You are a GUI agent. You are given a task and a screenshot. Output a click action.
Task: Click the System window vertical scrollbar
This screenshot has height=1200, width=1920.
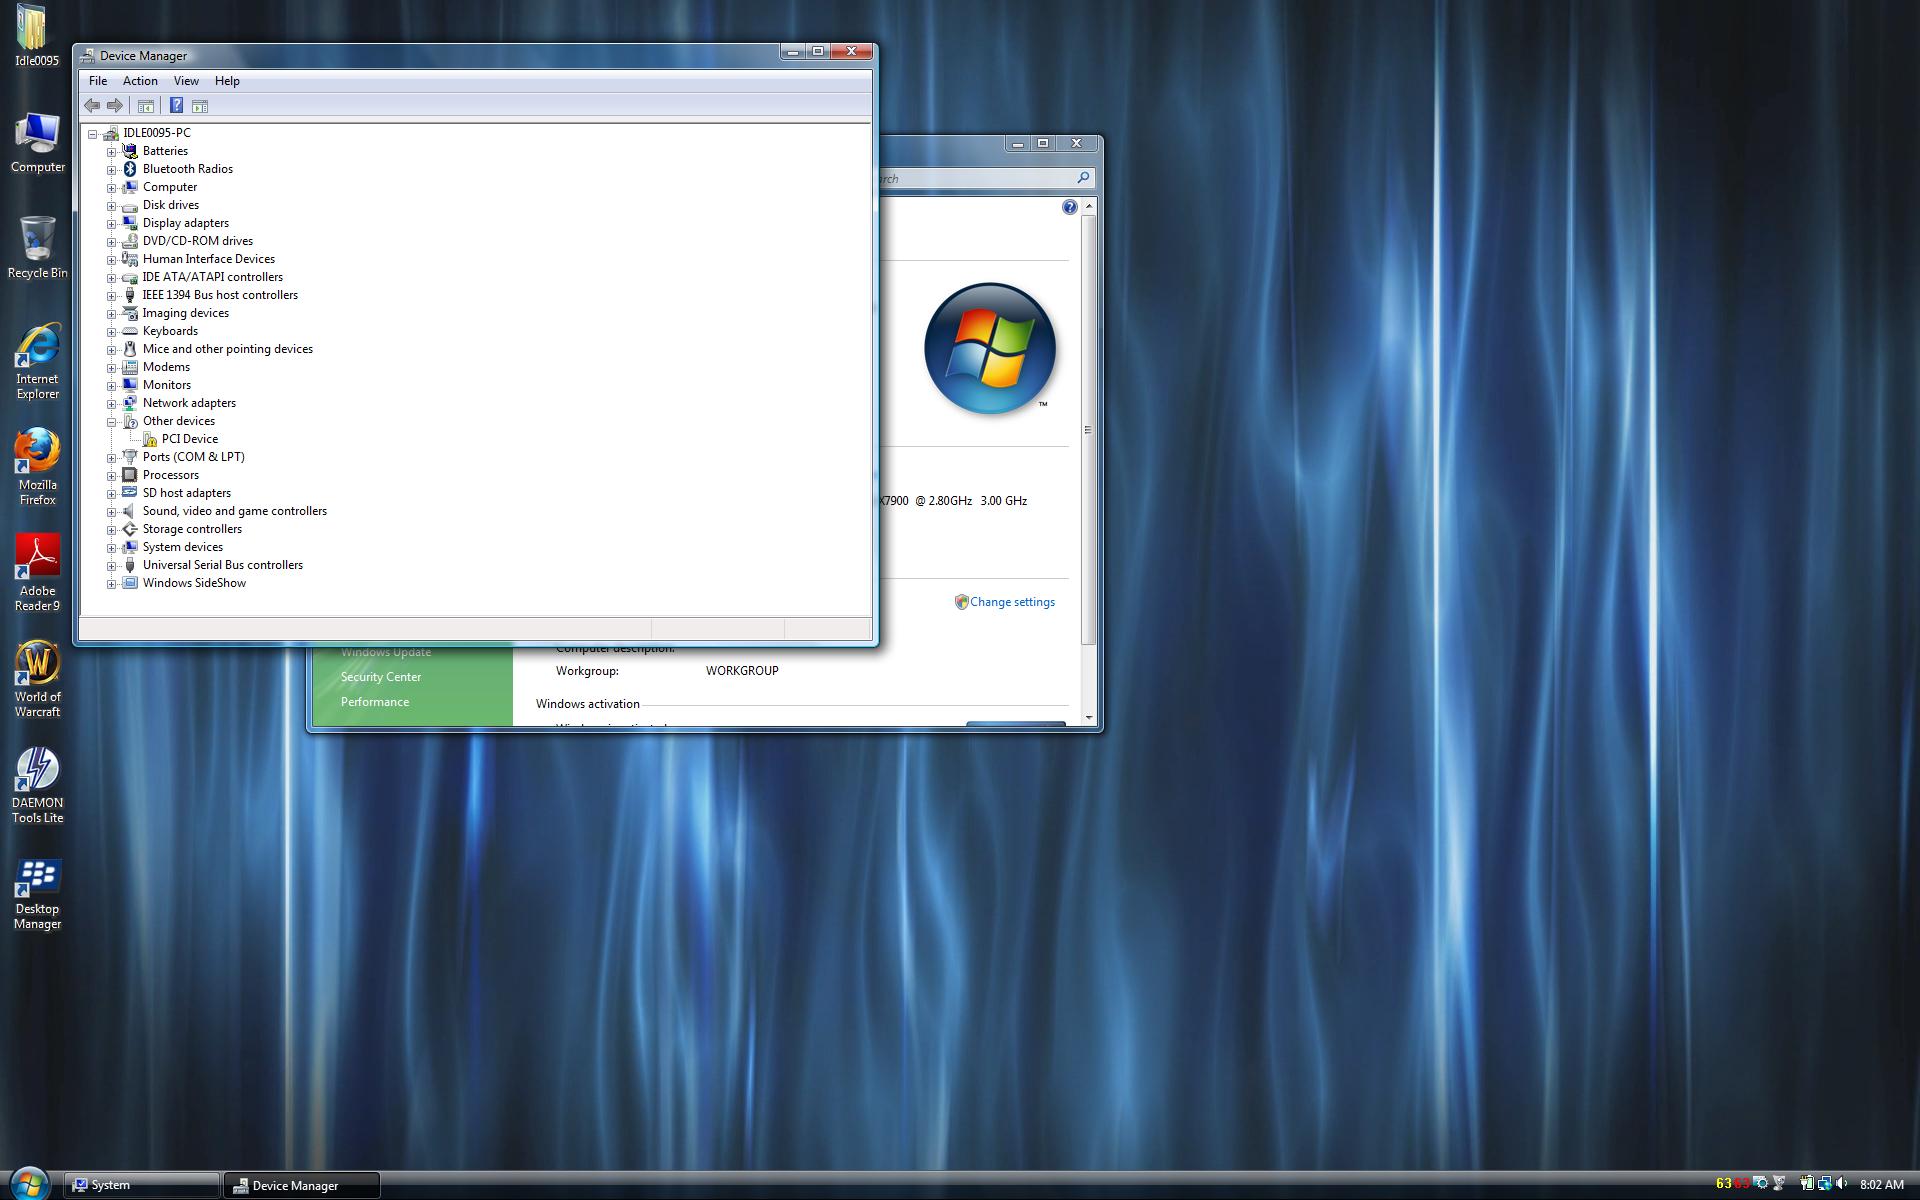[1089, 430]
